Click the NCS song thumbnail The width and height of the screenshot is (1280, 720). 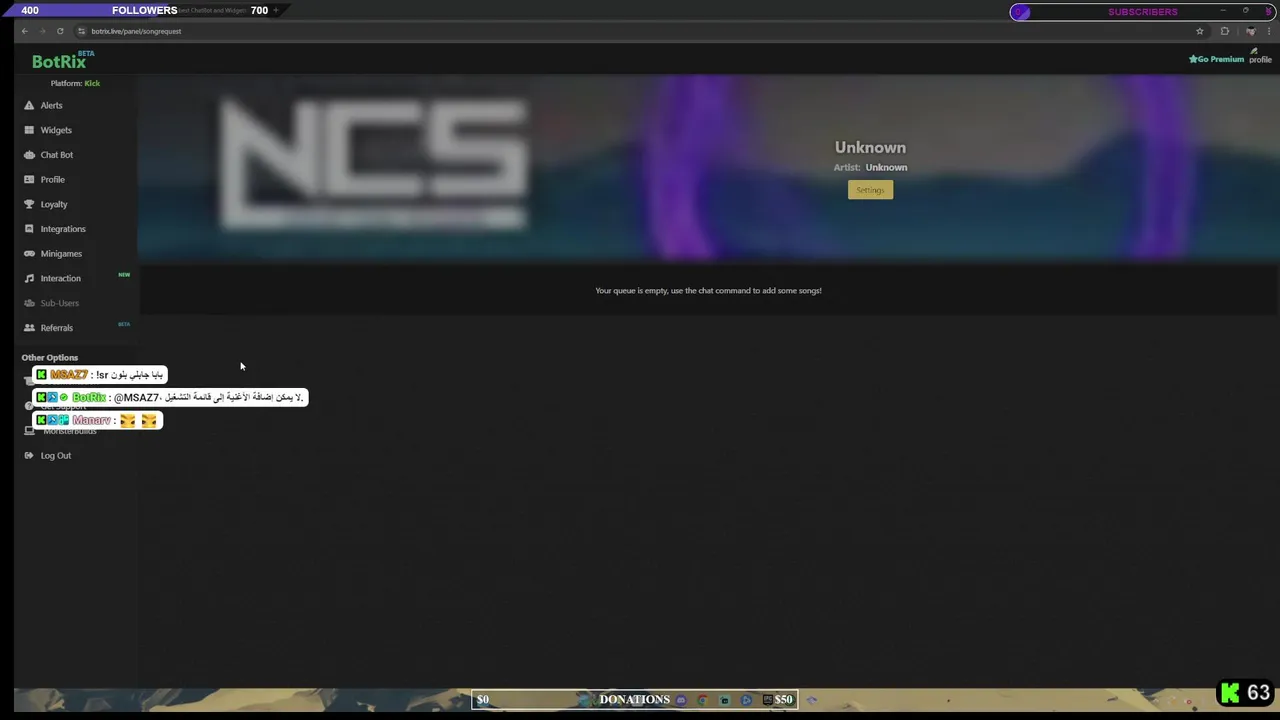[x=373, y=165]
